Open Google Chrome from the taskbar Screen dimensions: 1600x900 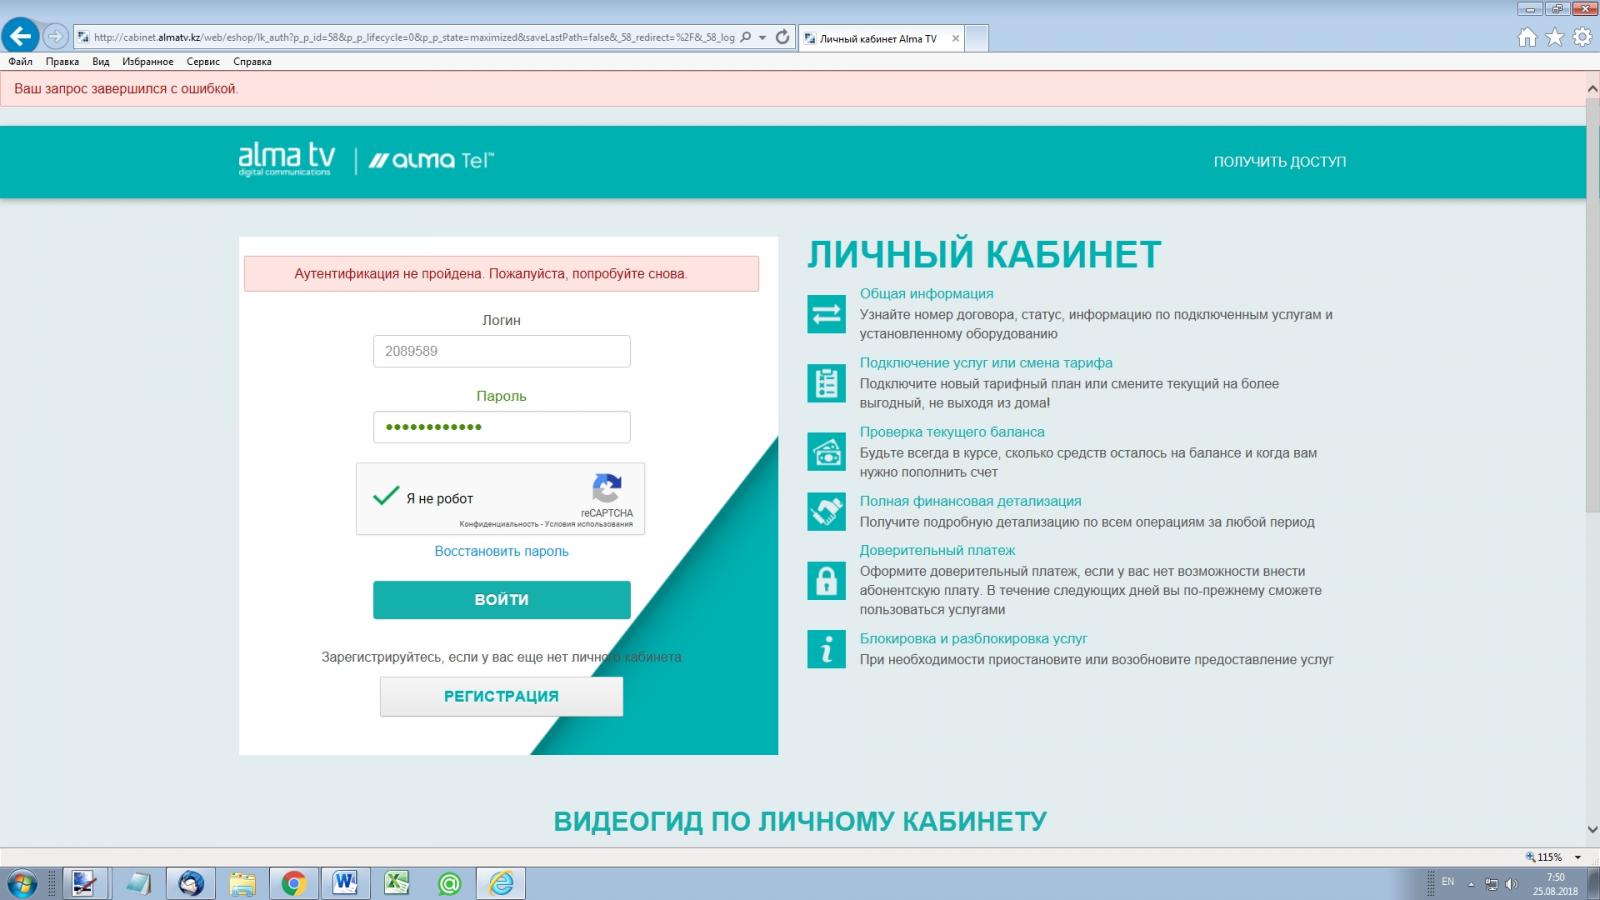click(x=294, y=884)
